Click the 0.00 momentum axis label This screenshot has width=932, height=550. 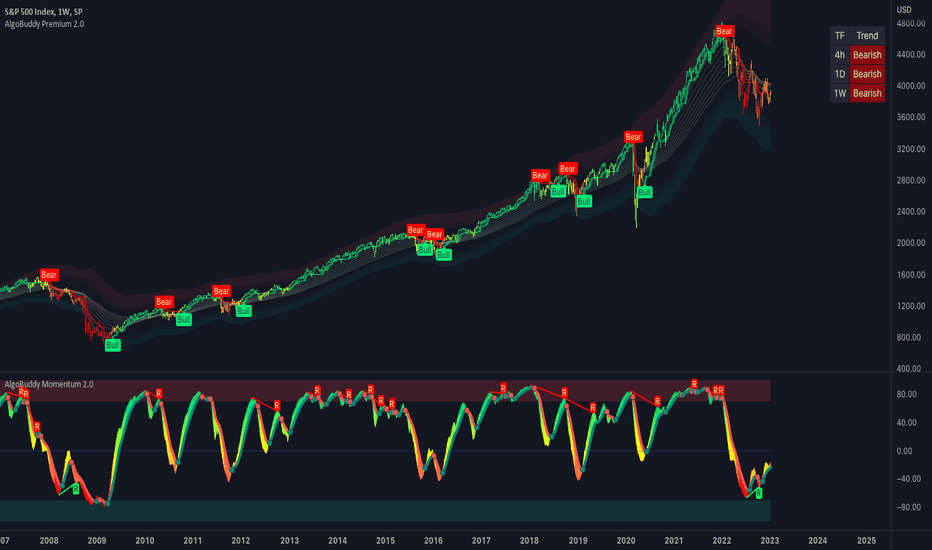click(905, 451)
